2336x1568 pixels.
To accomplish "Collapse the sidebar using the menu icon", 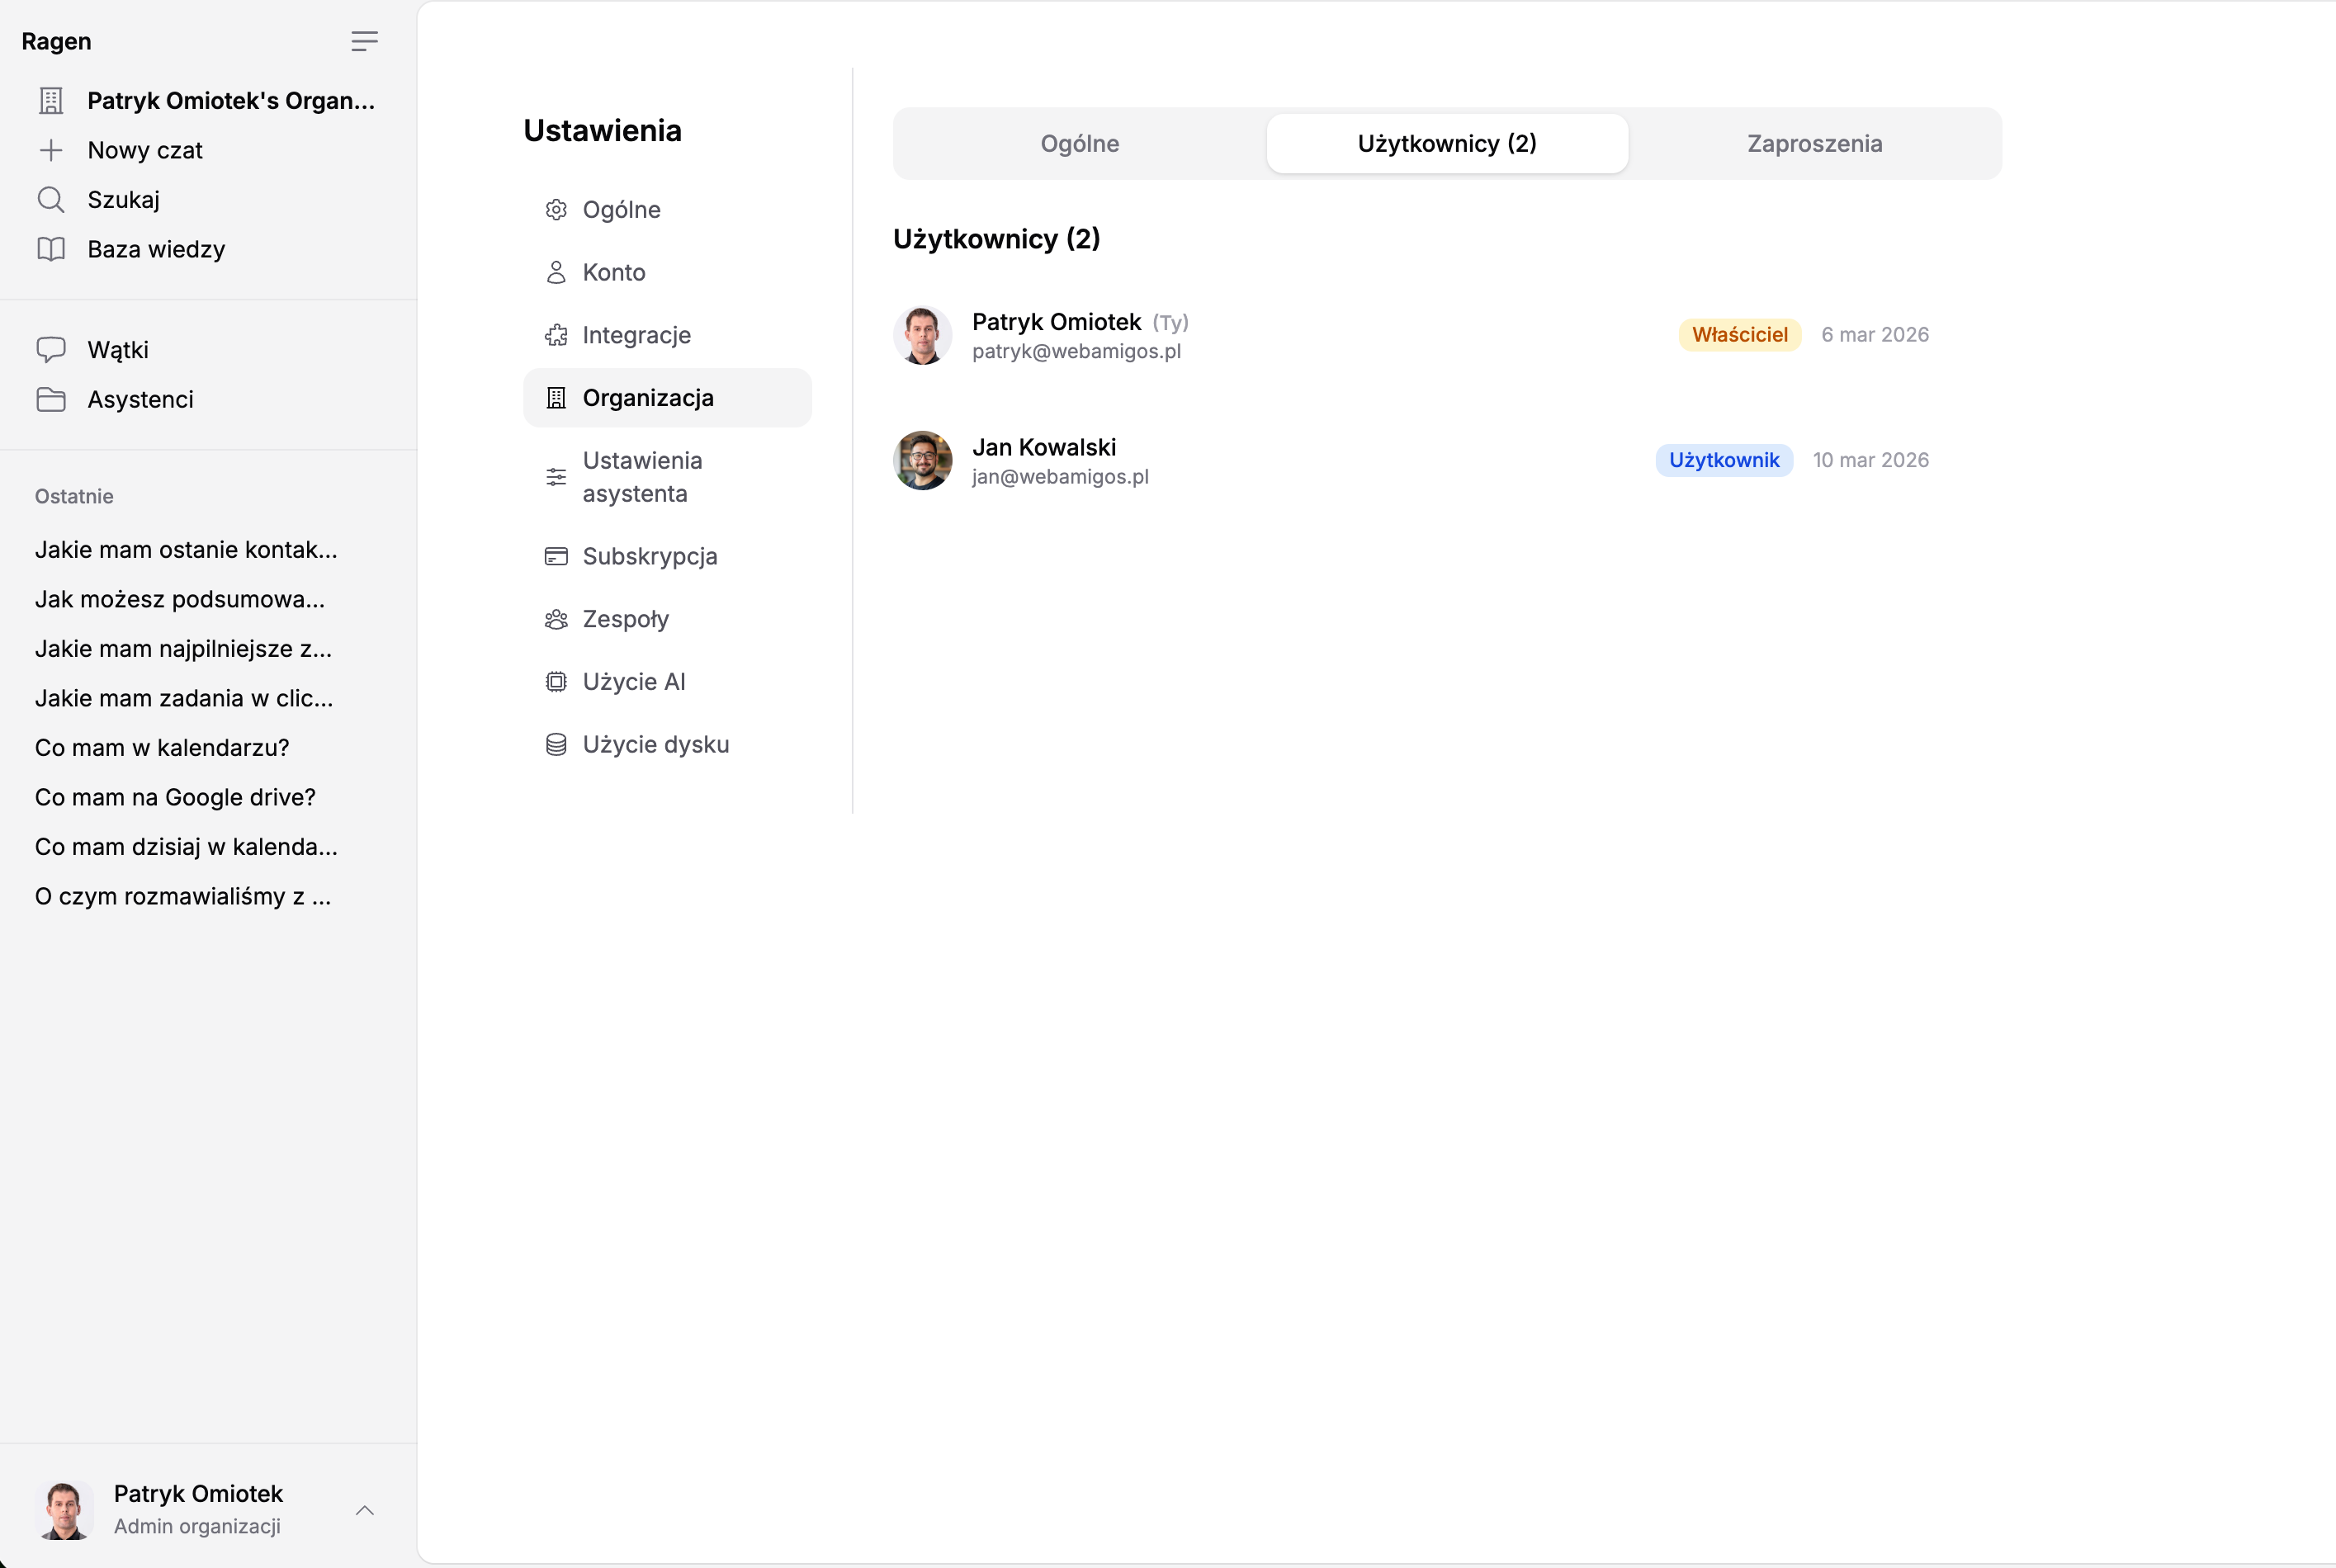I will click(x=364, y=41).
